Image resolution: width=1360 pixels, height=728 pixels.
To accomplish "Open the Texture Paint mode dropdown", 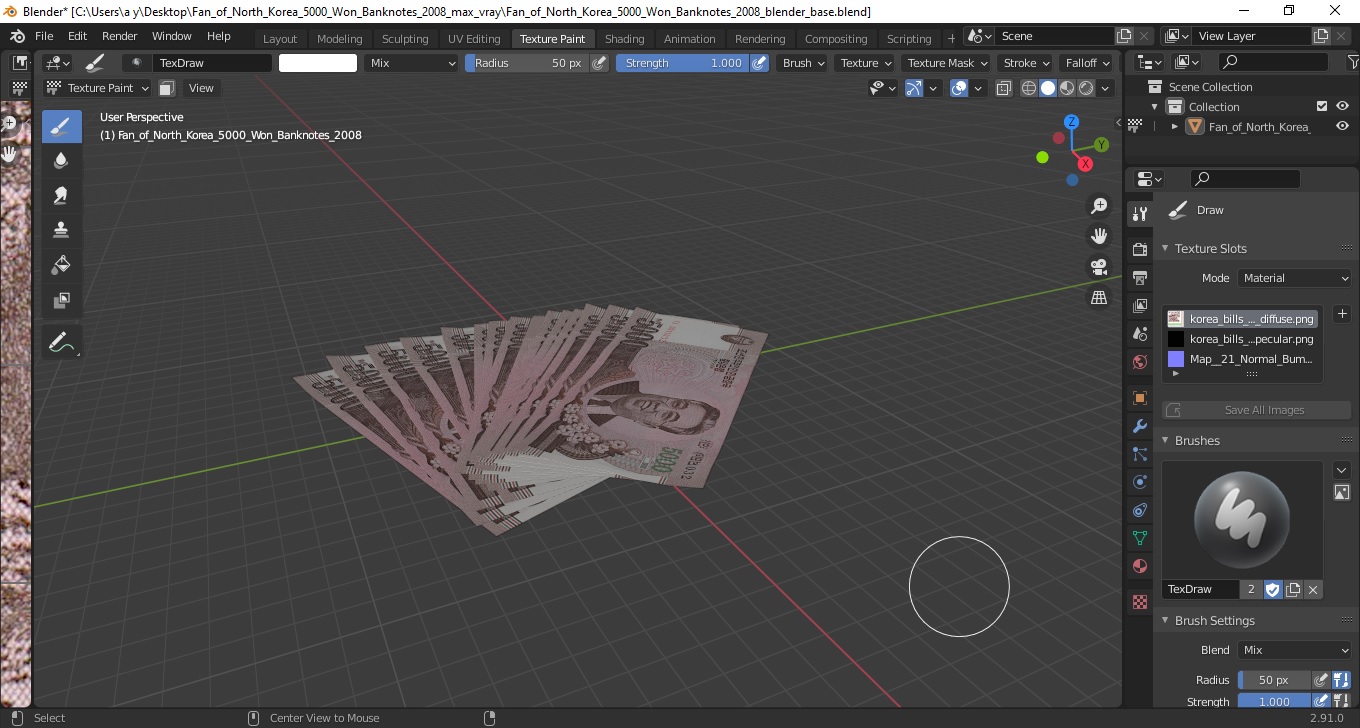I will click(98, 88).
